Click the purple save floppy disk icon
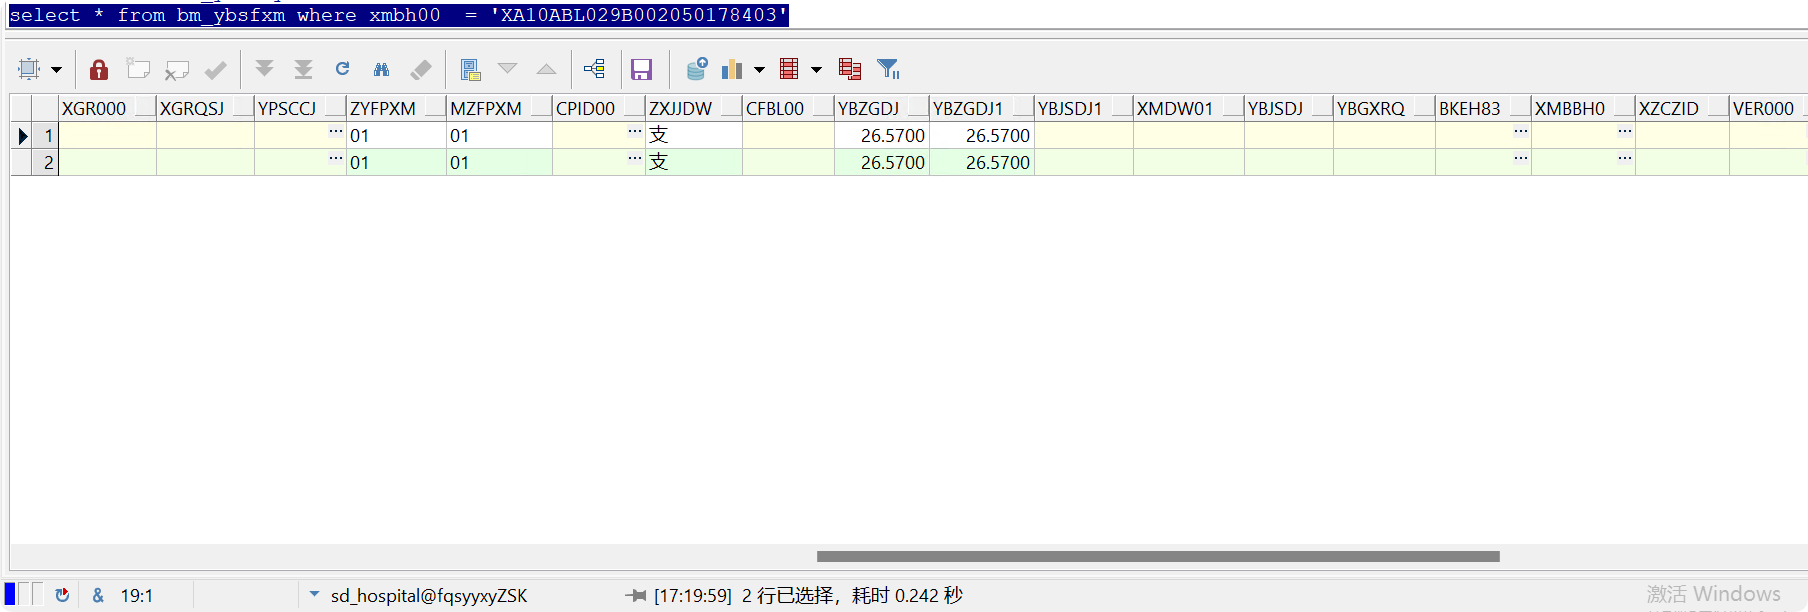This screenshot has height=612, width=1808. pos(641,69)
